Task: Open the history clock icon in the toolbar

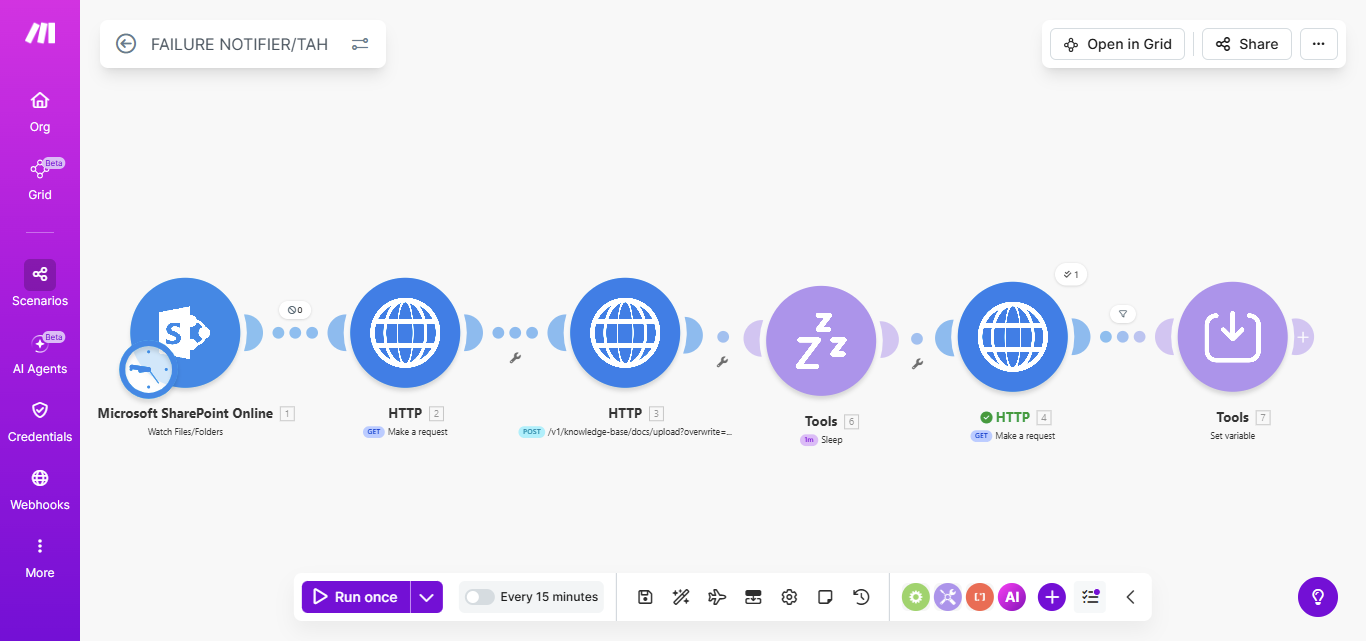Action: [861, 597]
